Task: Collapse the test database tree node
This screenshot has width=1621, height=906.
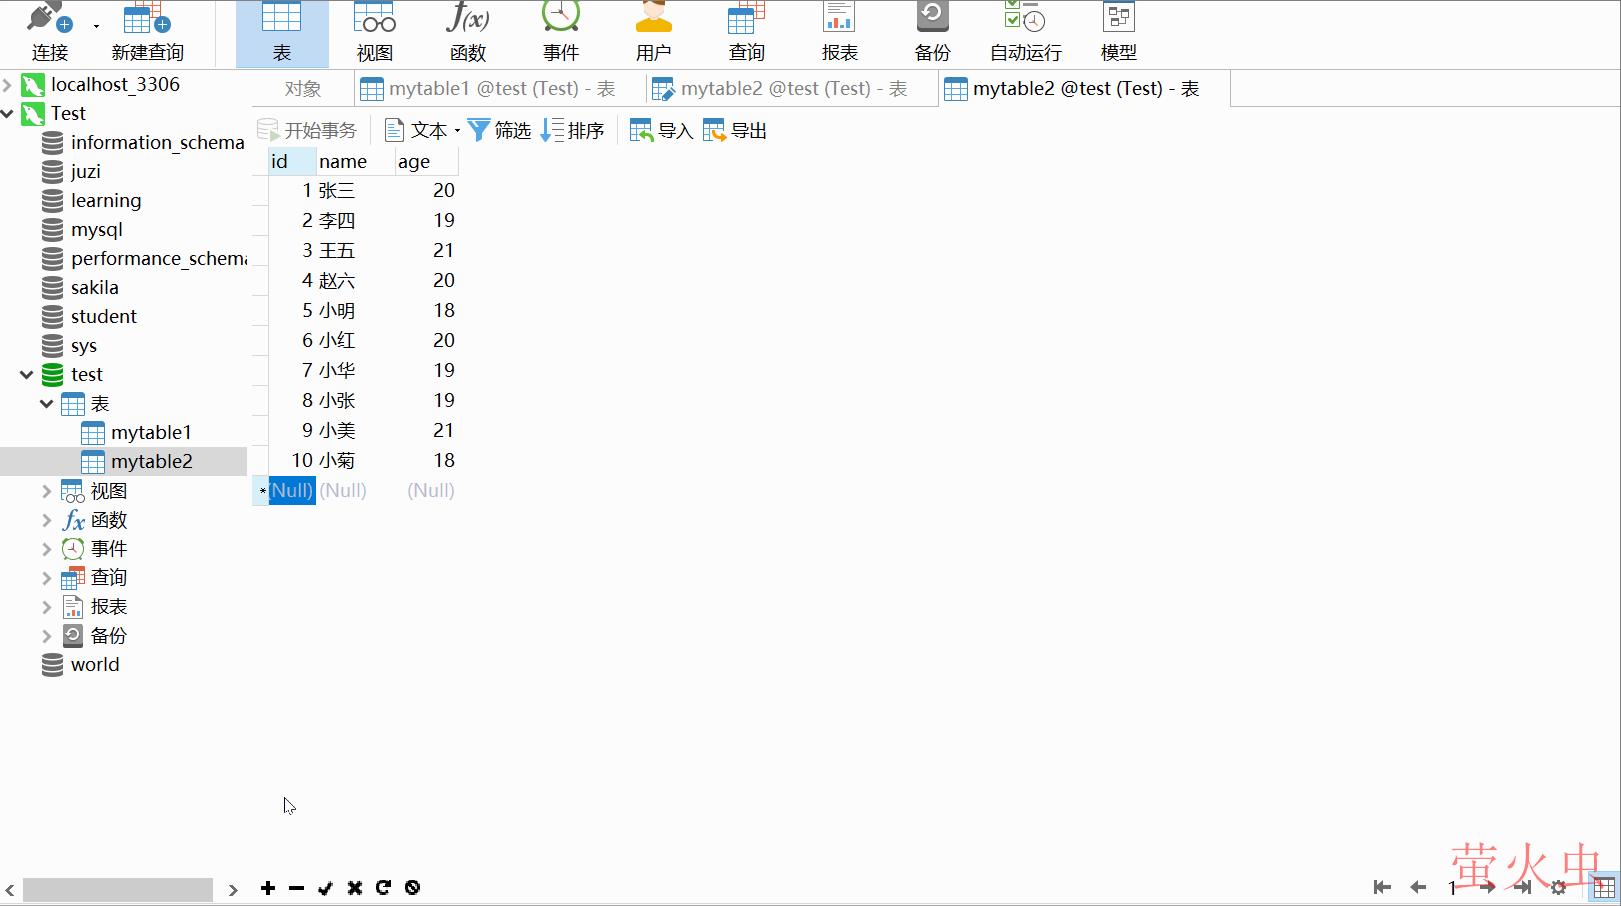Action: click(x=25, y=374)
